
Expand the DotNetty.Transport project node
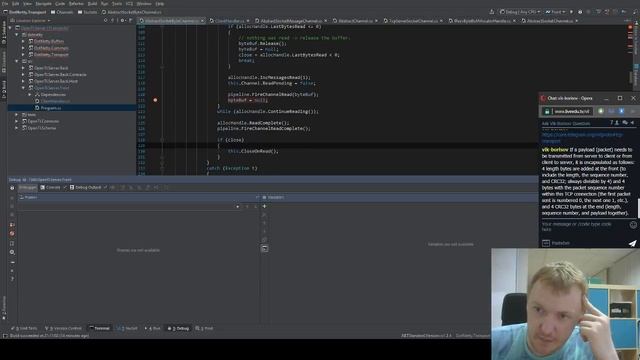pos(23,54)
